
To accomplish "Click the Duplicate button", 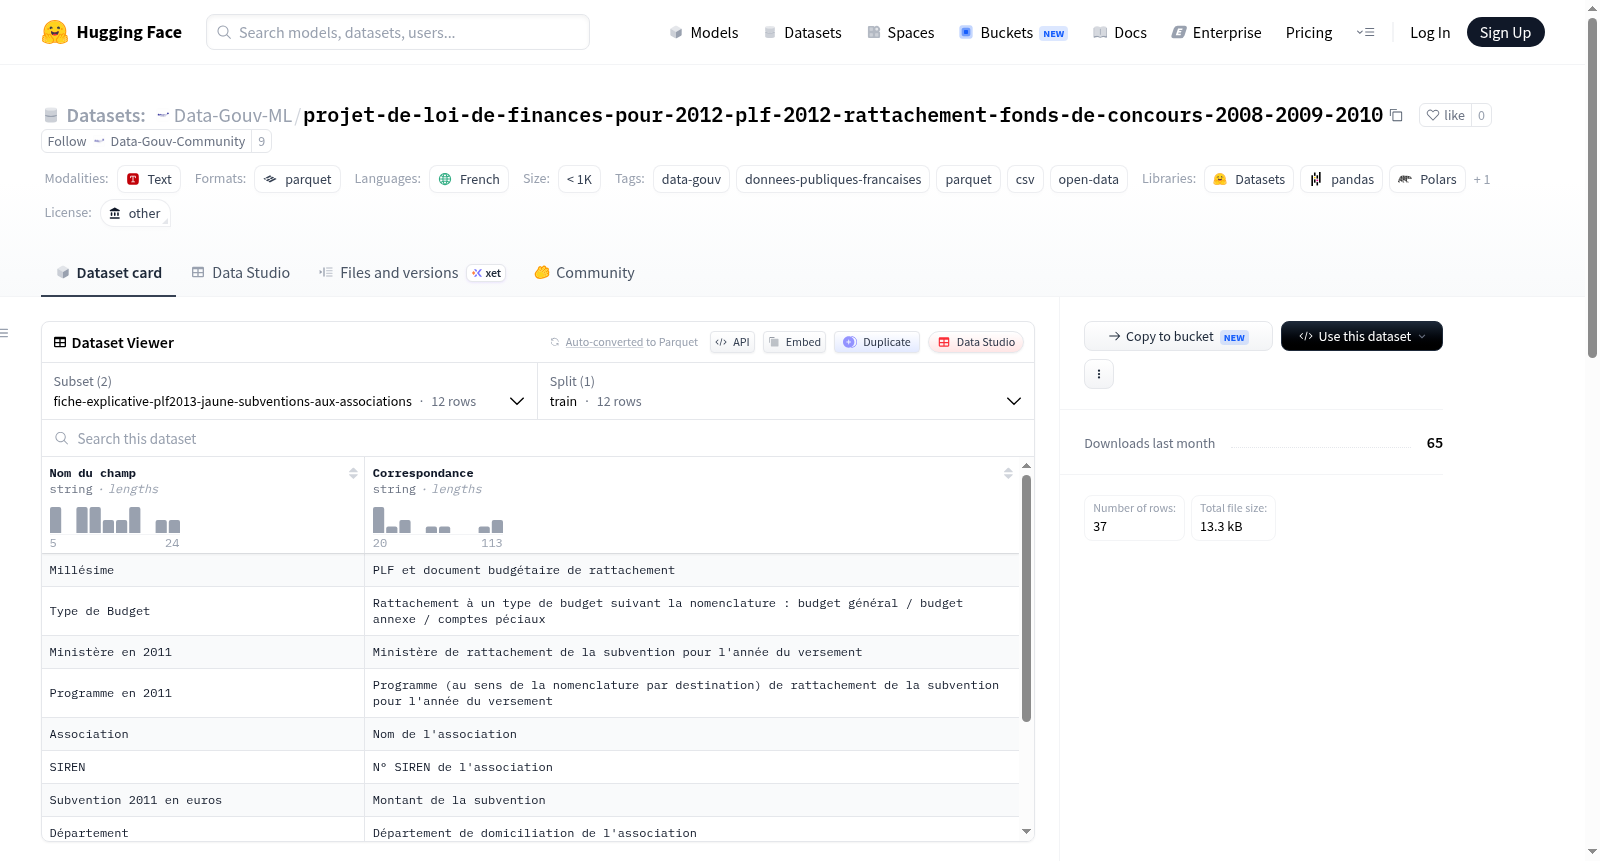I will [x=877, y=342].
